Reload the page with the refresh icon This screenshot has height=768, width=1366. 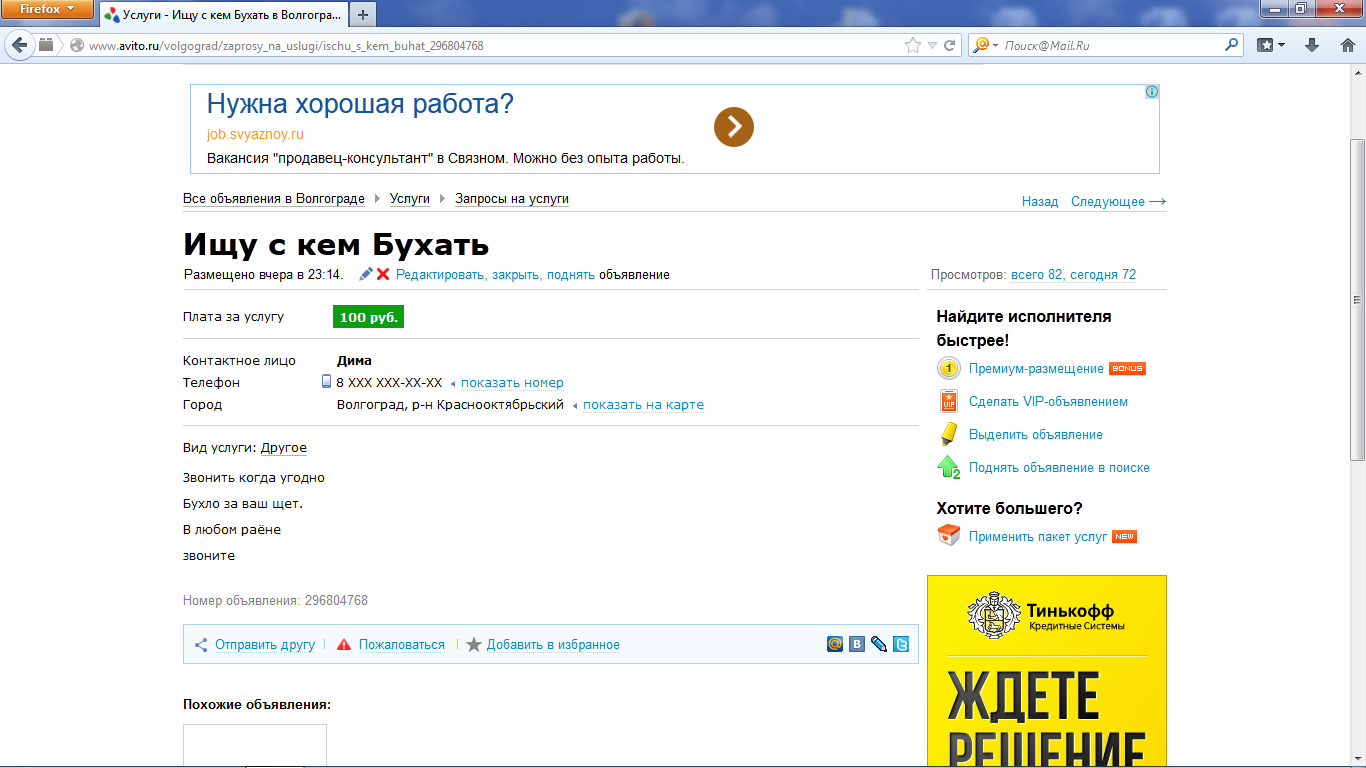coord(949,45)
